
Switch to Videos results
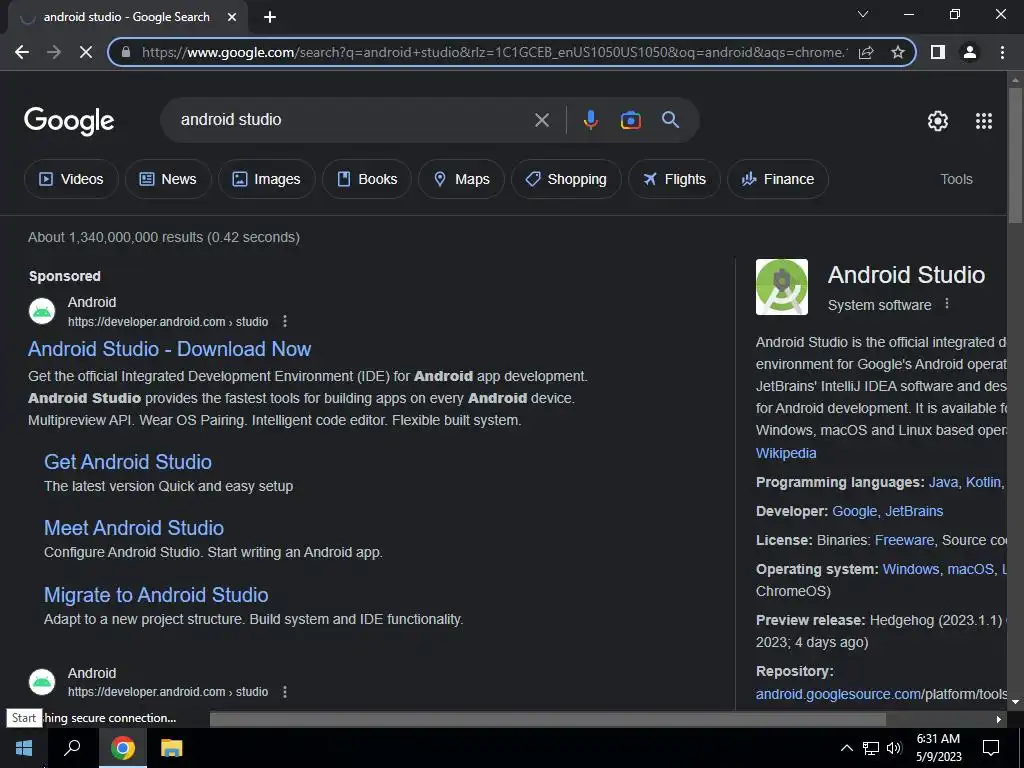click(71, 179)
